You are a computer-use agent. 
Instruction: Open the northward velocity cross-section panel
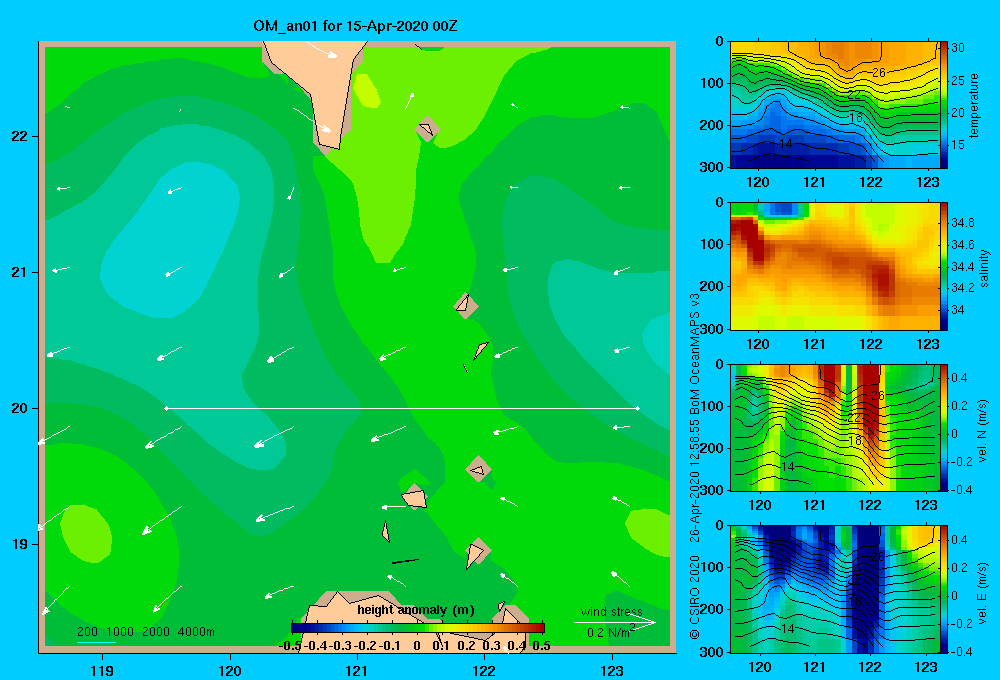coord(834,427)
